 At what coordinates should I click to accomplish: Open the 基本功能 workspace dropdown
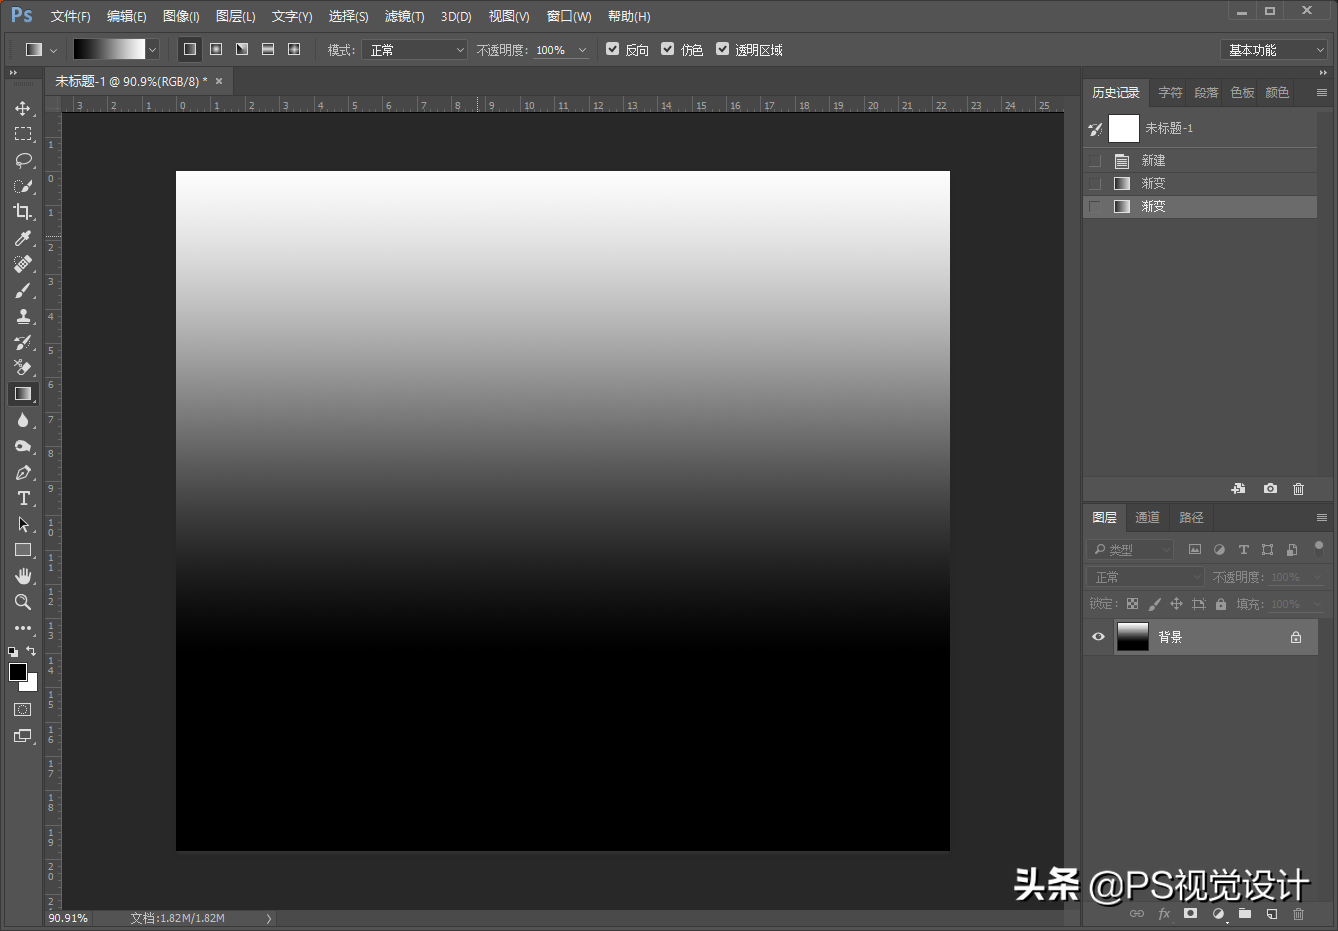coord(1274,50)
